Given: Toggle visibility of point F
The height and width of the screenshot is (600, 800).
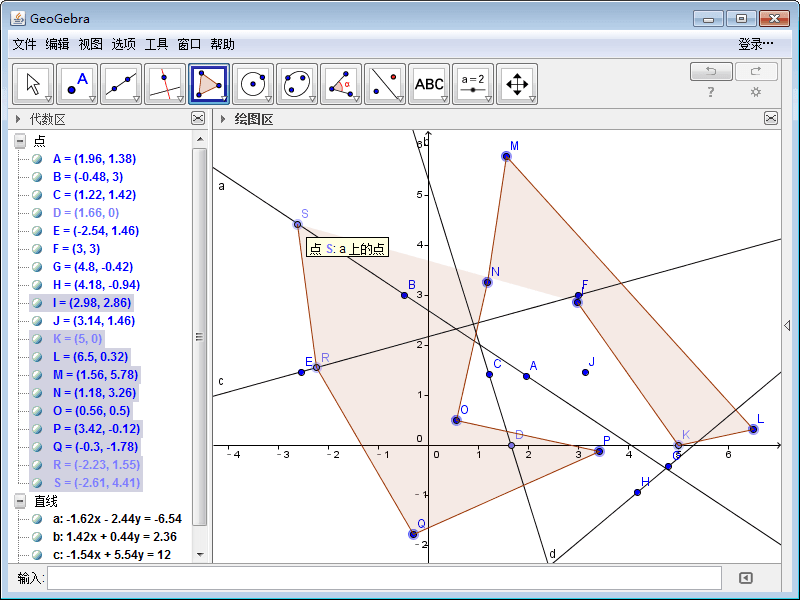Looking at the screenshot, I should [37, 249].
